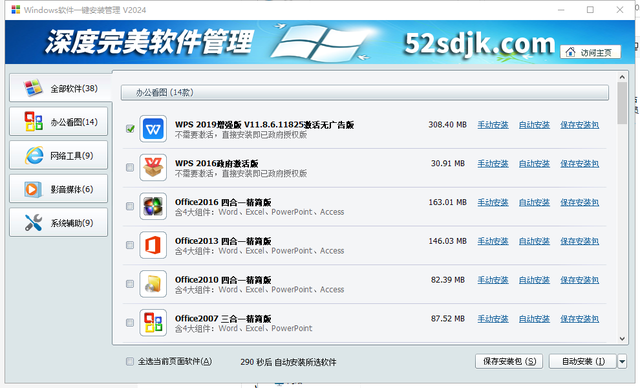Click the Windows logo in title bar
The image size is (640, 388).
16,10
